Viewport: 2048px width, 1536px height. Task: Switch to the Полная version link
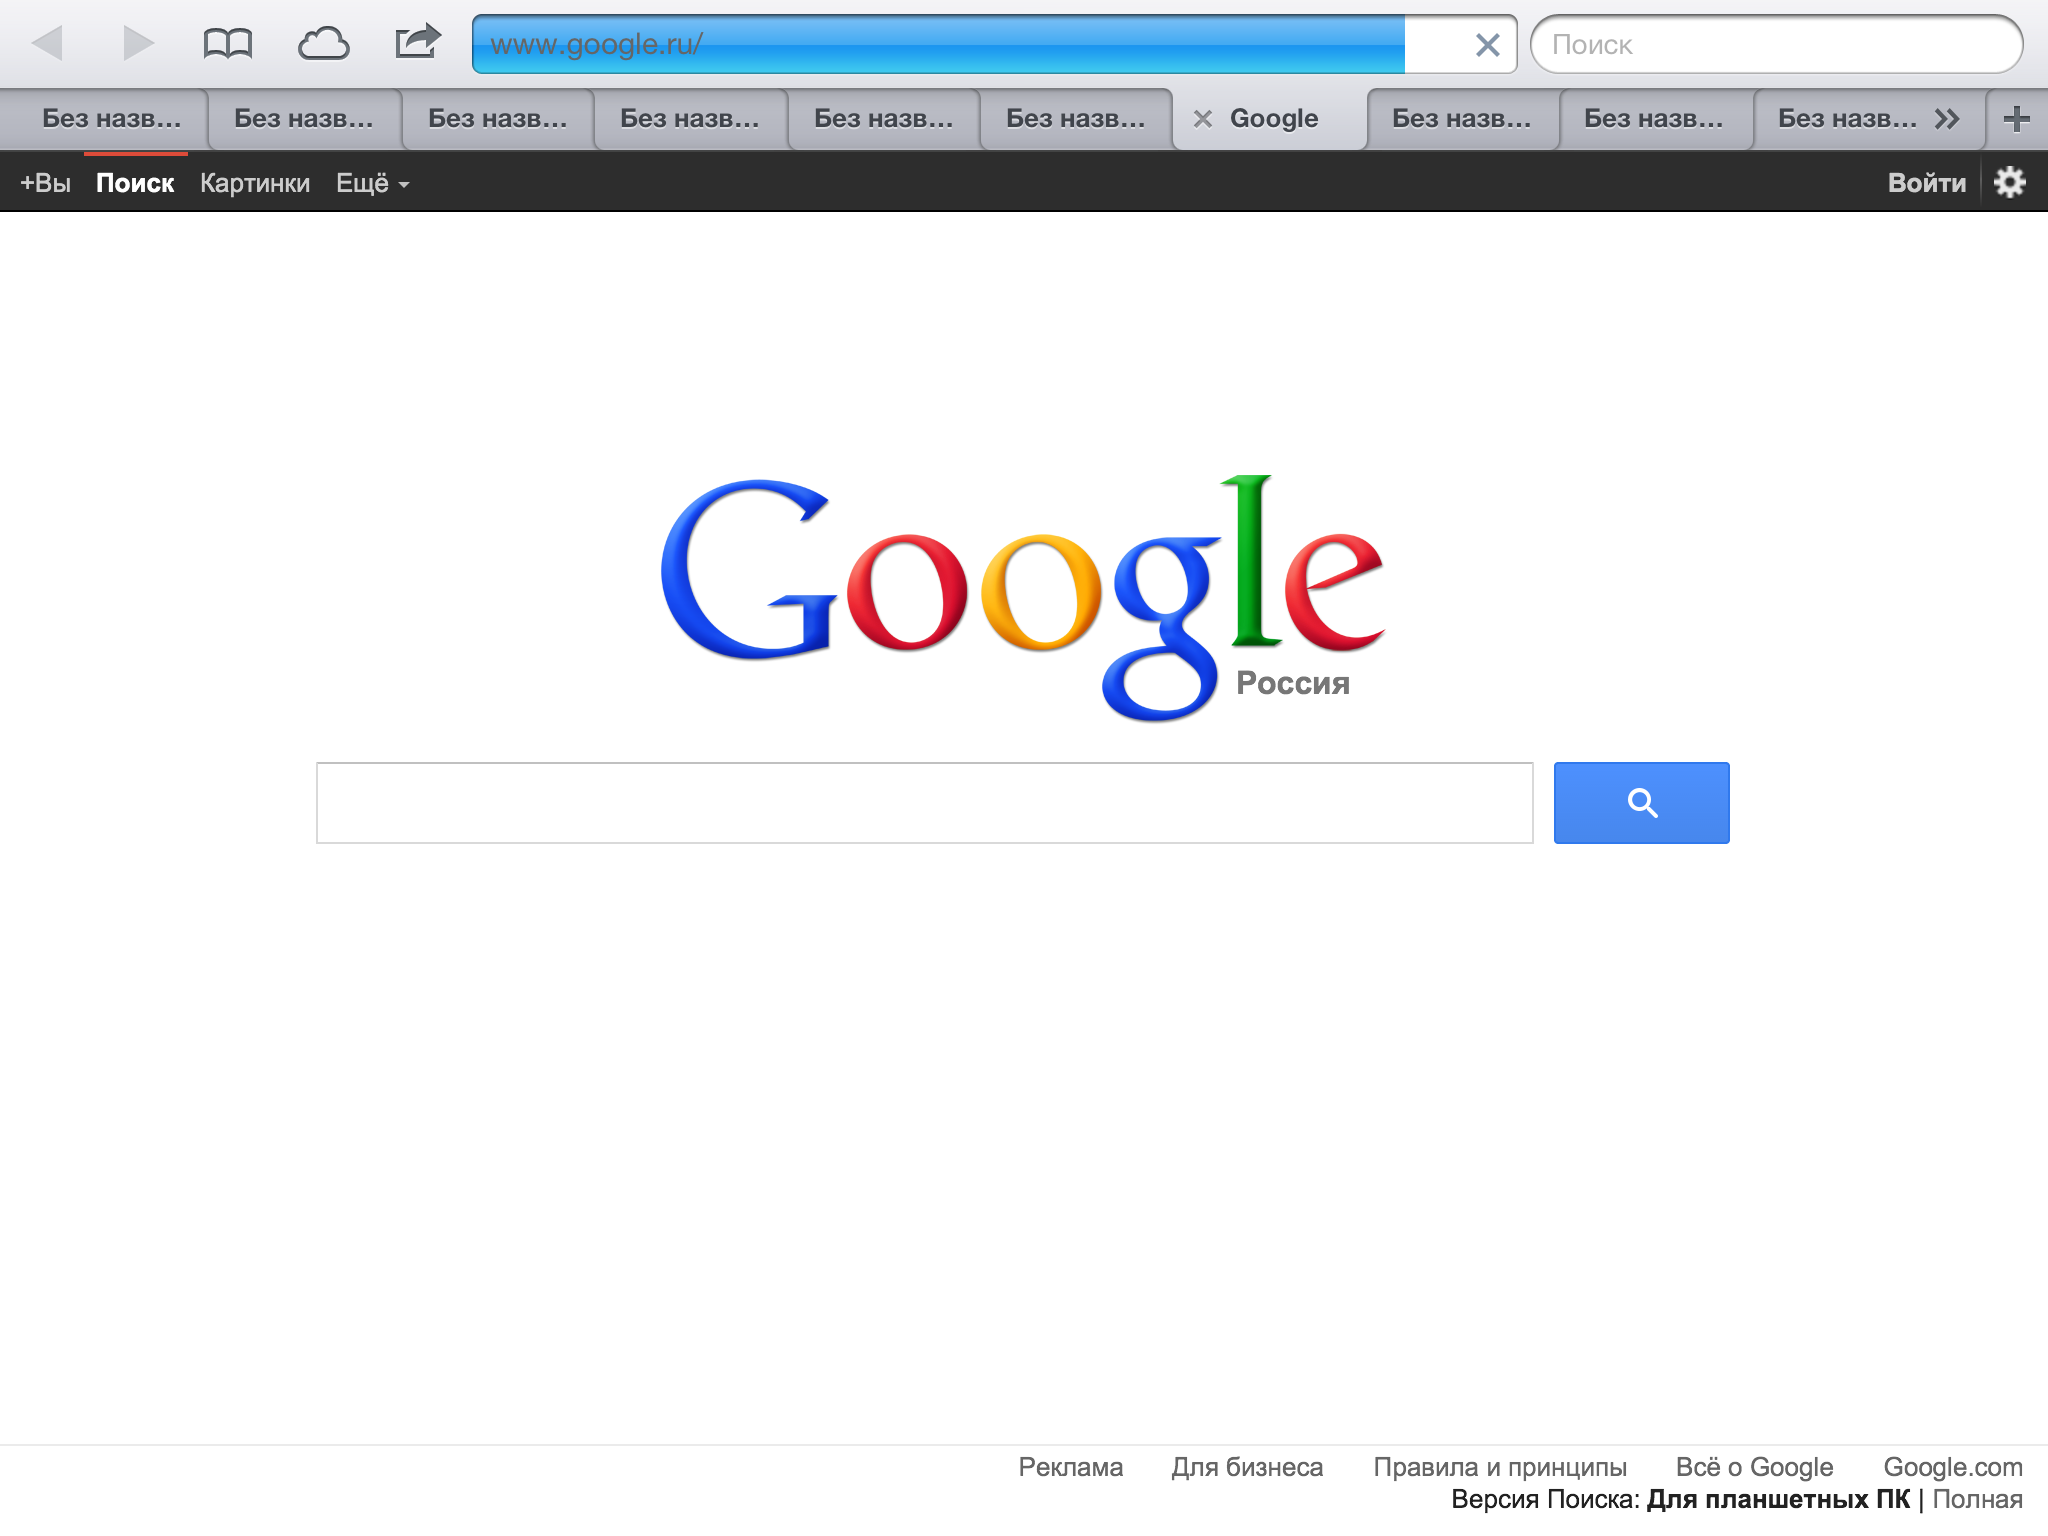(1977, 1499)
